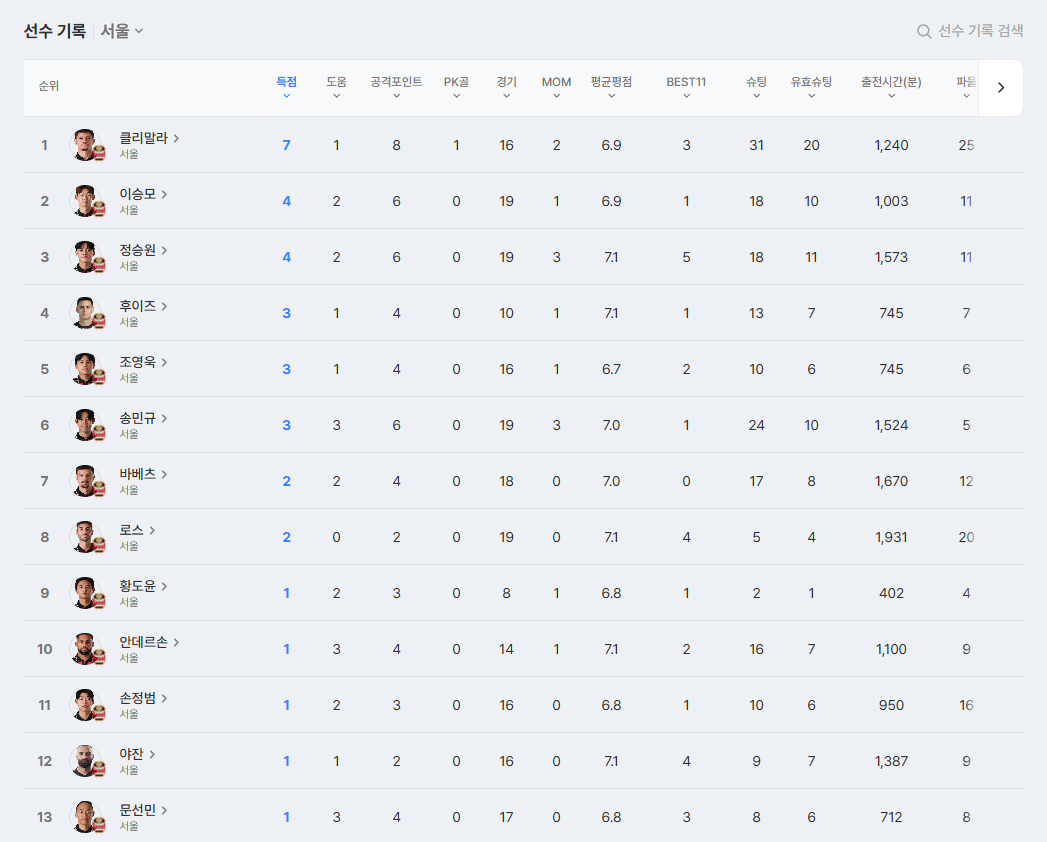
Task: Open the 손정범 player page
Action: click(x=143, y=699)
